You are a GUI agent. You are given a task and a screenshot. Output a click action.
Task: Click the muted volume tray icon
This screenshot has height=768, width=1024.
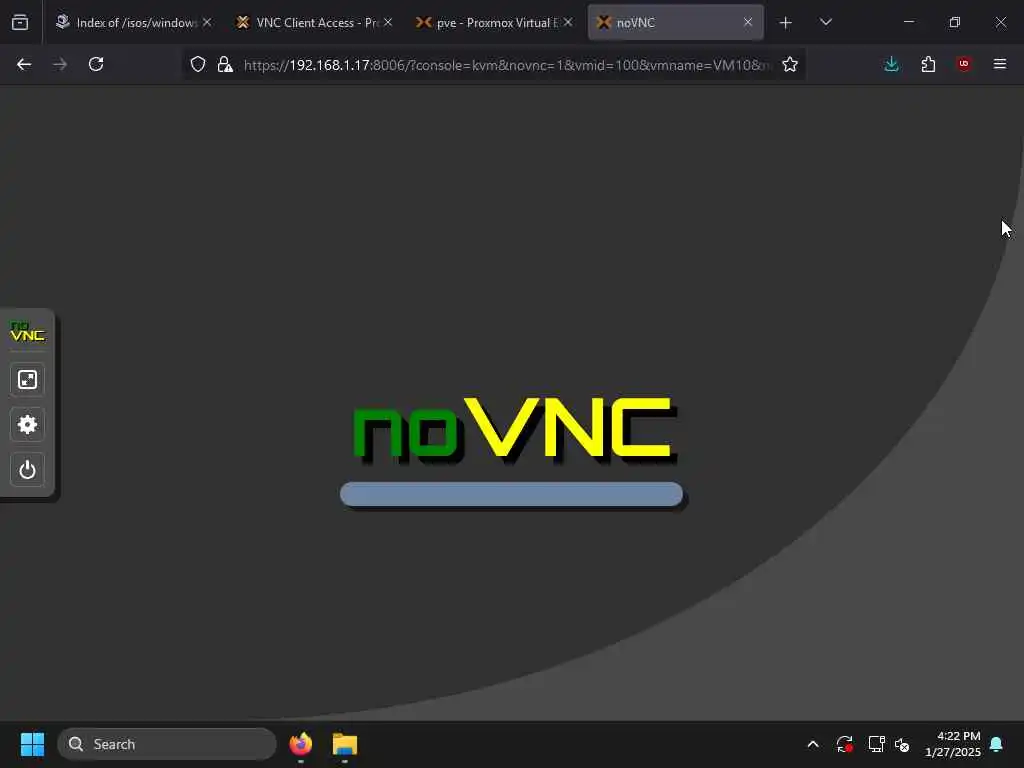(x=903, y=744)
